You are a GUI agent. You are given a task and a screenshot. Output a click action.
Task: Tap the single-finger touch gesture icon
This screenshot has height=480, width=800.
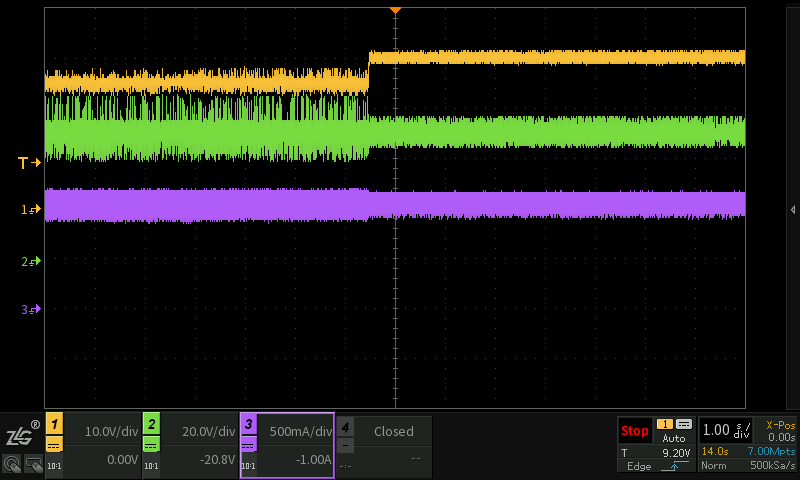pos(12,464)
